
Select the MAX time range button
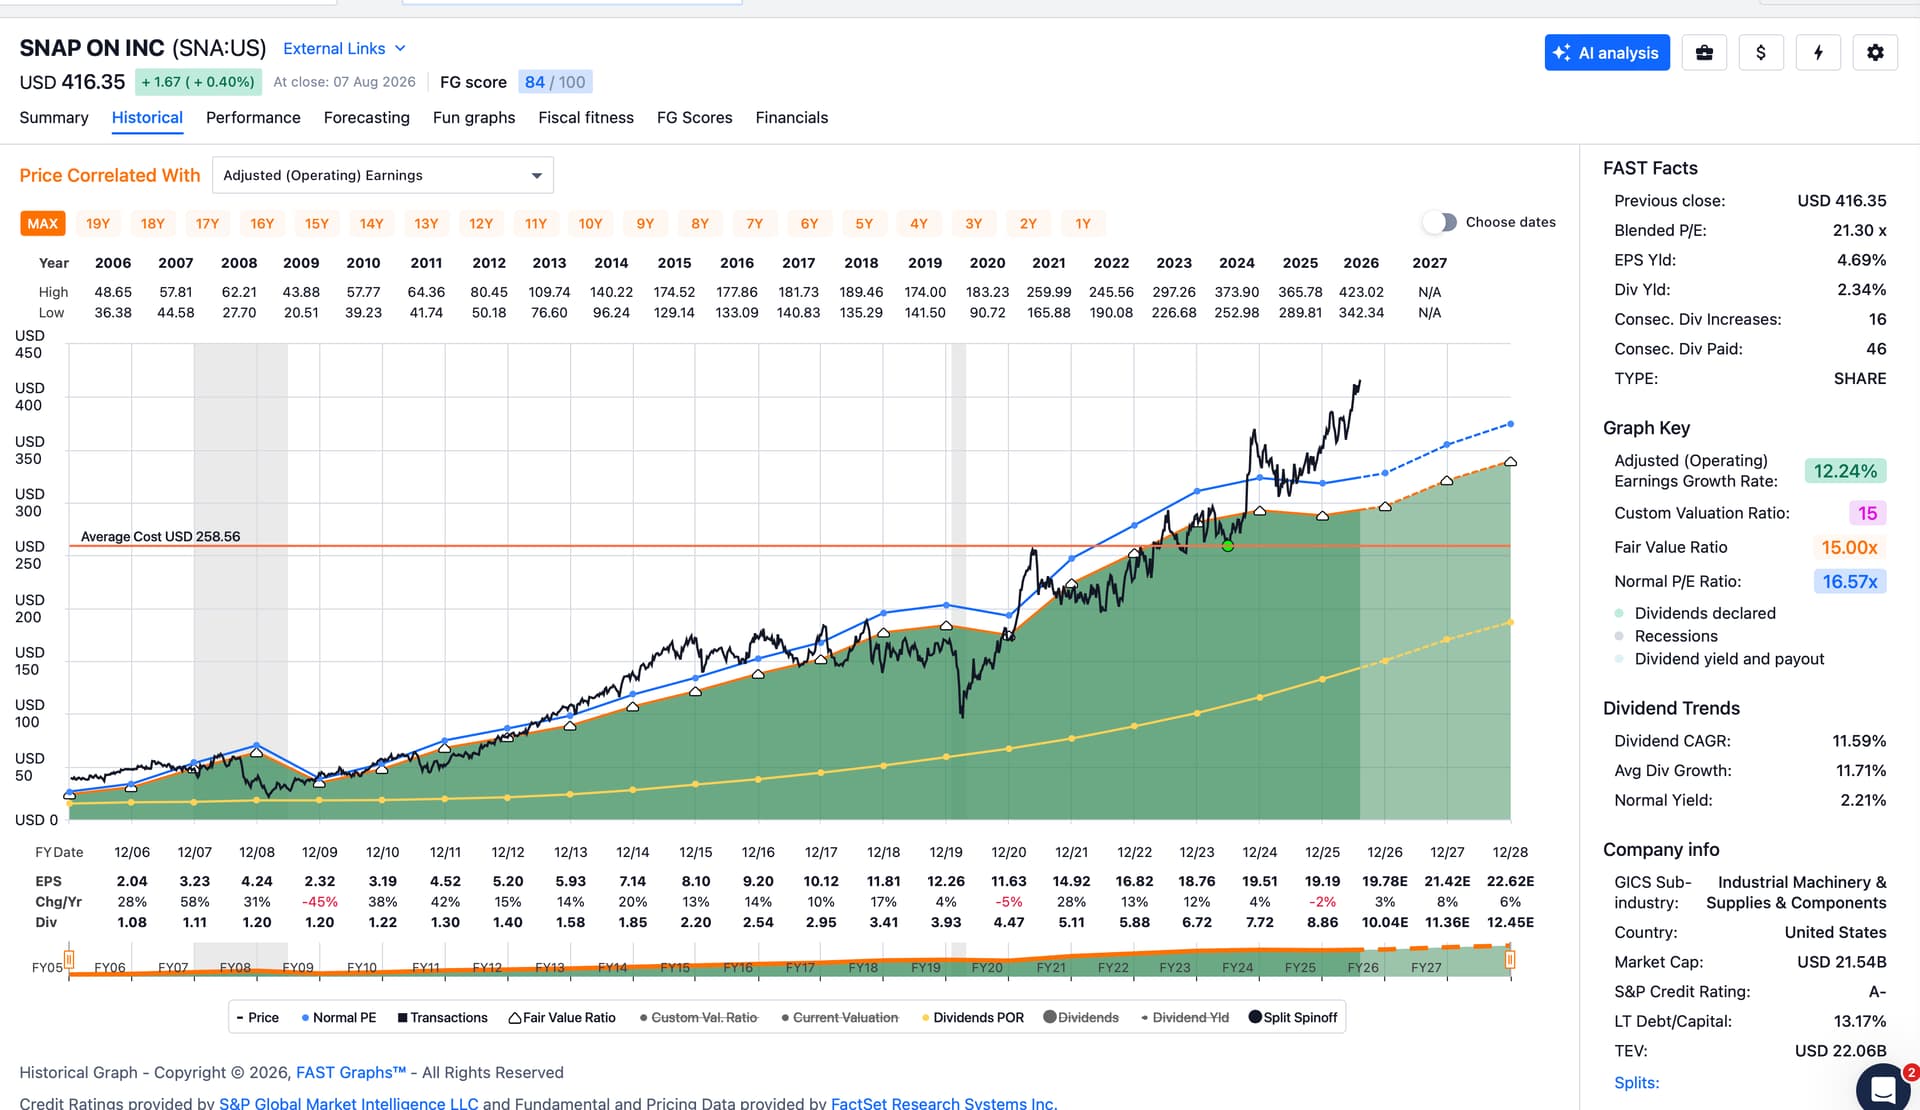pos(42,223)
